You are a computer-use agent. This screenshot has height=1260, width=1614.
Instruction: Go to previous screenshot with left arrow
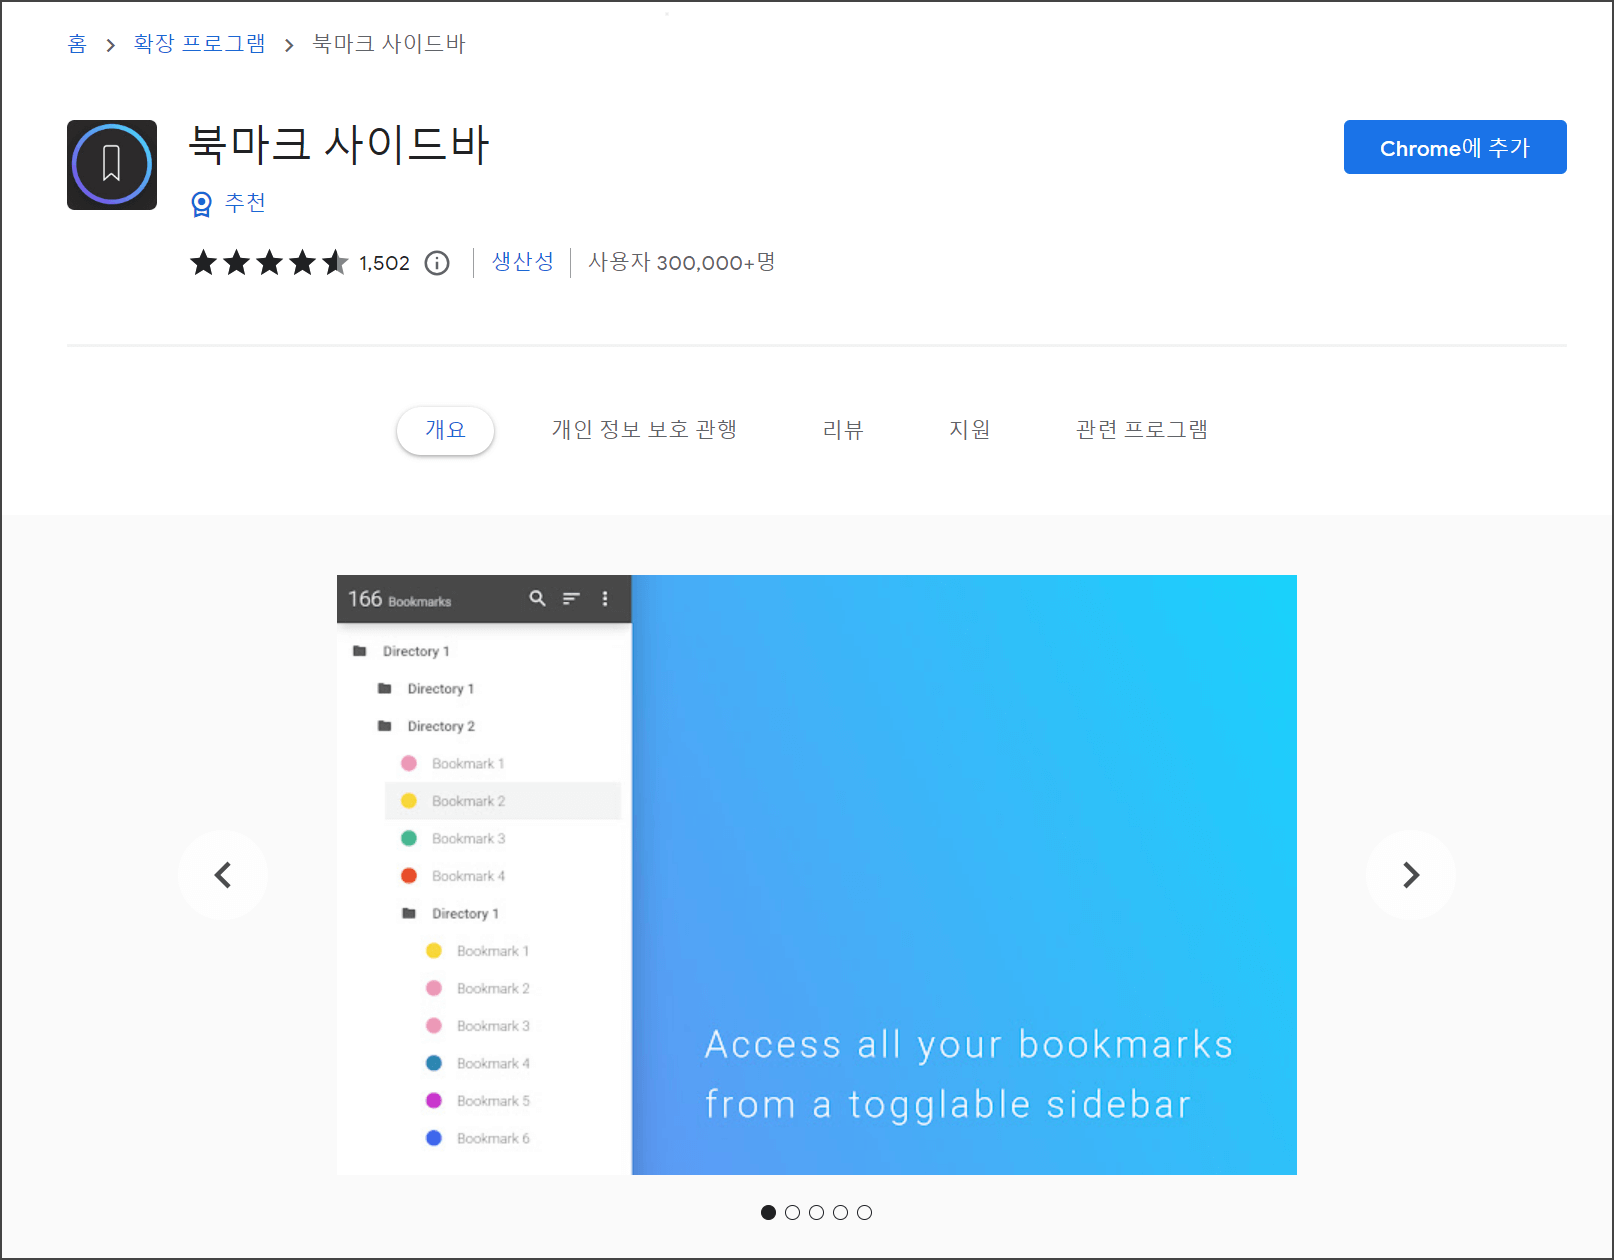click(x=223, y=875)
